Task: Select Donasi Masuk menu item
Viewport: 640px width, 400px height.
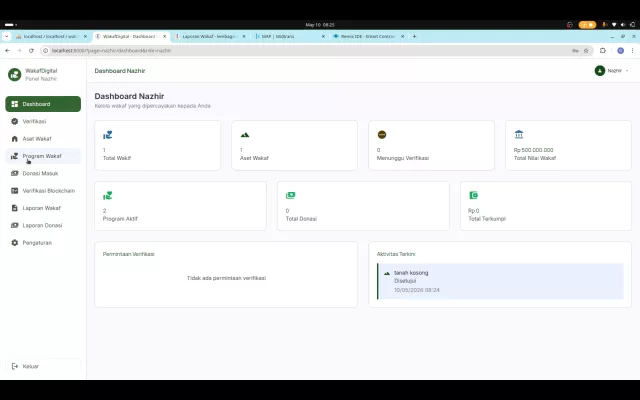Action: pos(43,173)
